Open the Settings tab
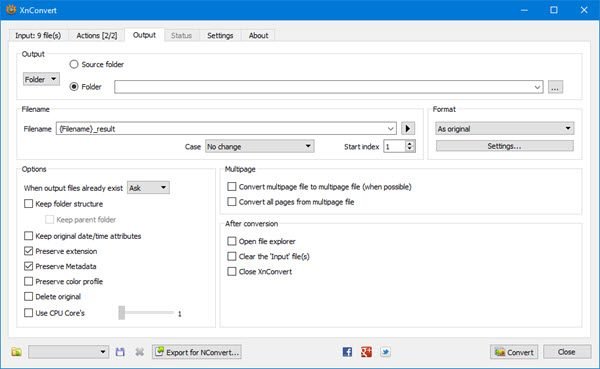The height and width of the screenshot is (369, 600). point(220,36)
